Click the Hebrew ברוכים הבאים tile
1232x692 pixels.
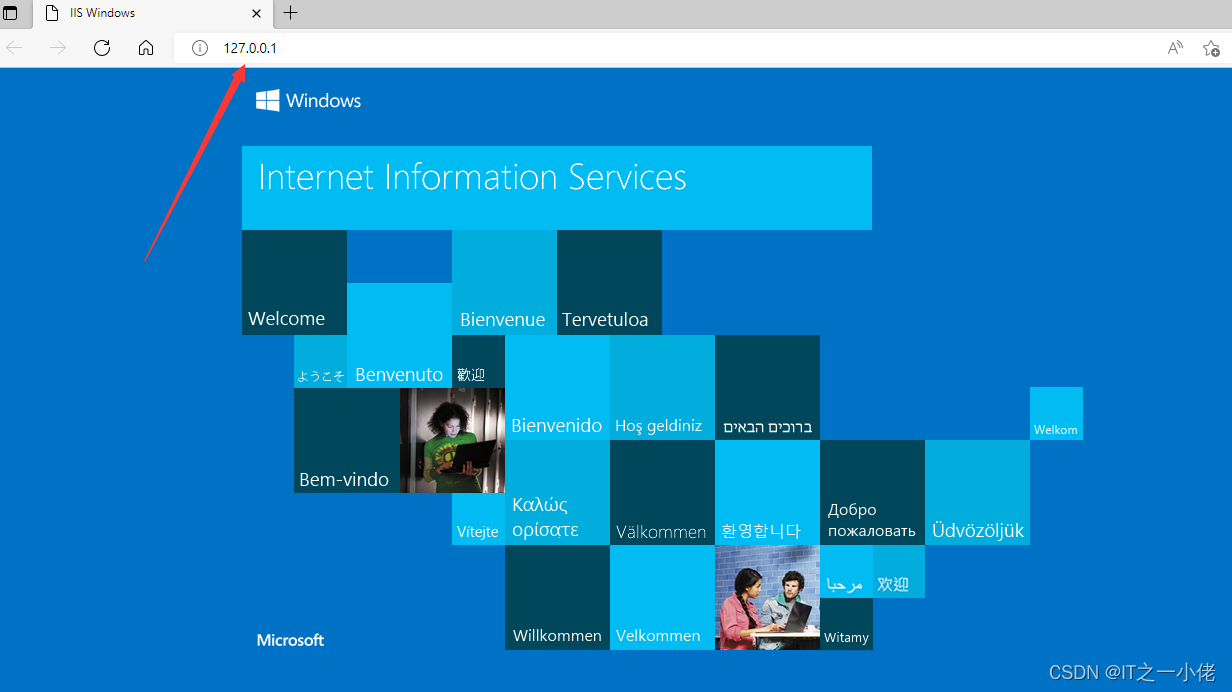pos(767,387)
